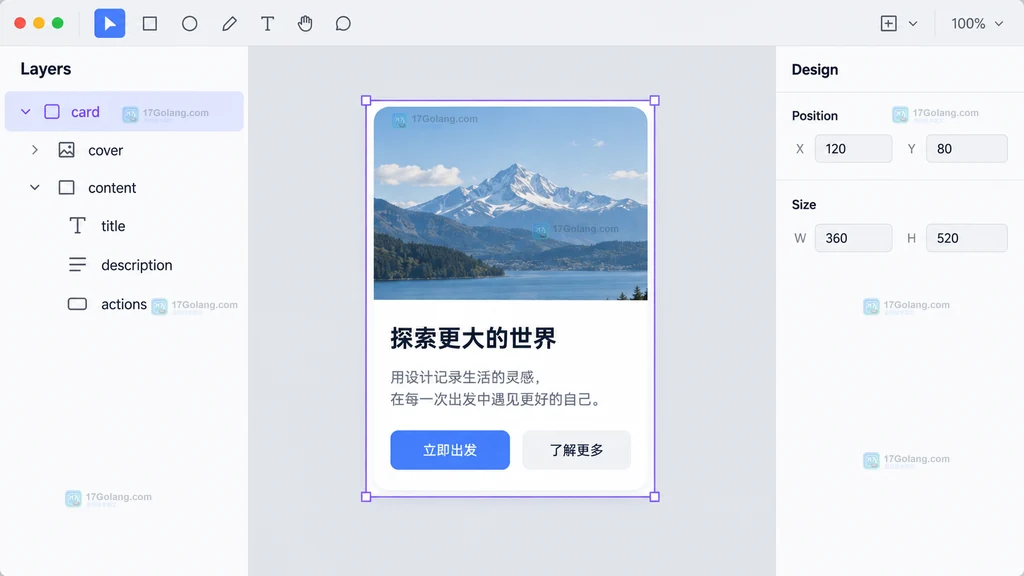The height and width of the screenshot is (576, 1024).
Task: Click the description layer paragraph icon
Action: (77, 264)
